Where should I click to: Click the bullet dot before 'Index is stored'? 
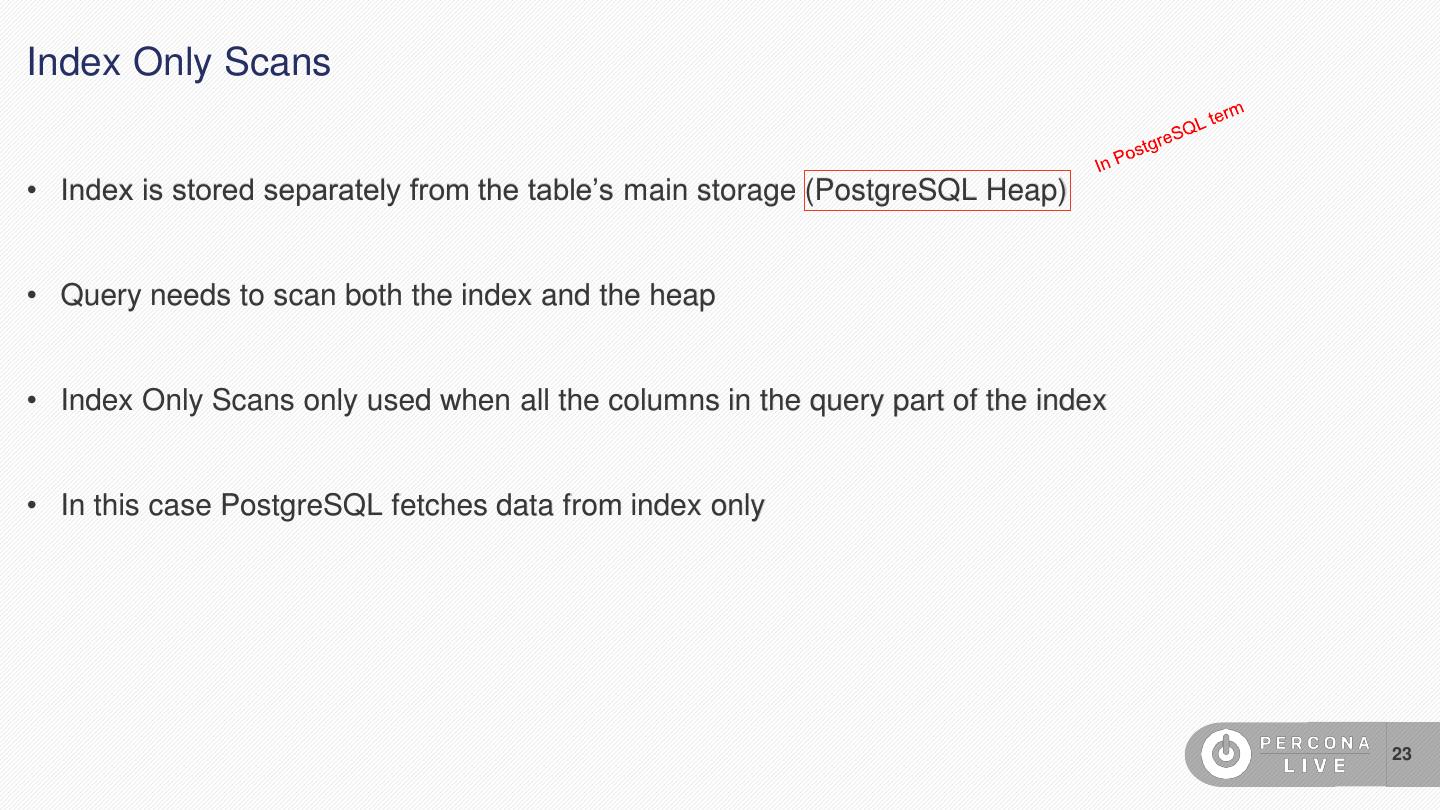34,190
